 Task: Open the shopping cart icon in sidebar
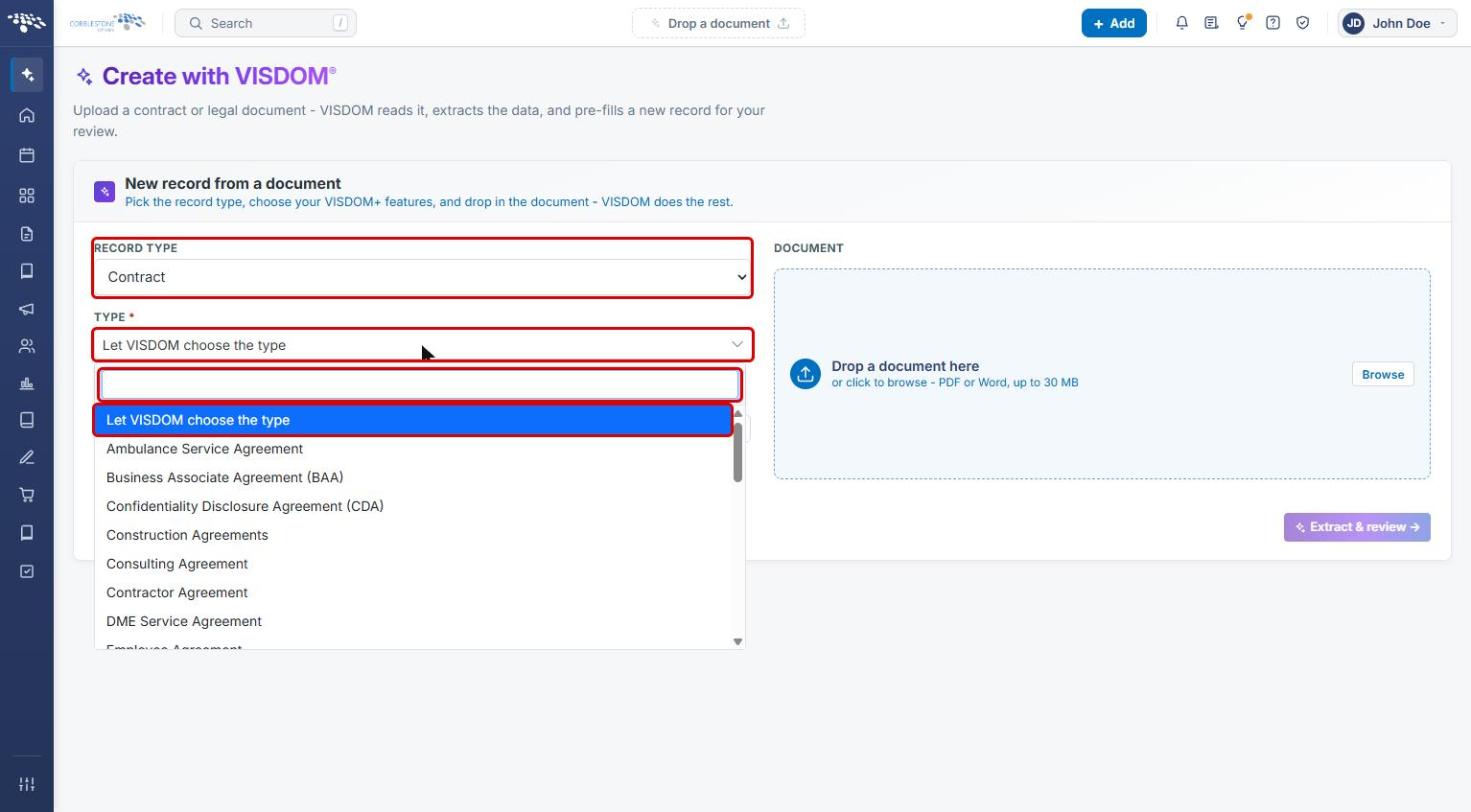[x=27, y=494]
